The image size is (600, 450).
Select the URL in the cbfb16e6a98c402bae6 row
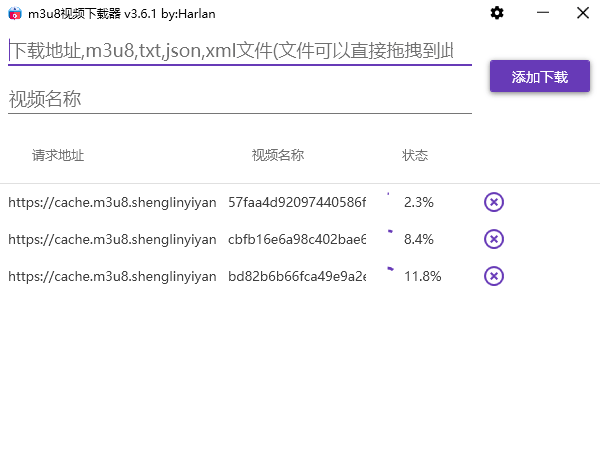[x=112, y=239]
